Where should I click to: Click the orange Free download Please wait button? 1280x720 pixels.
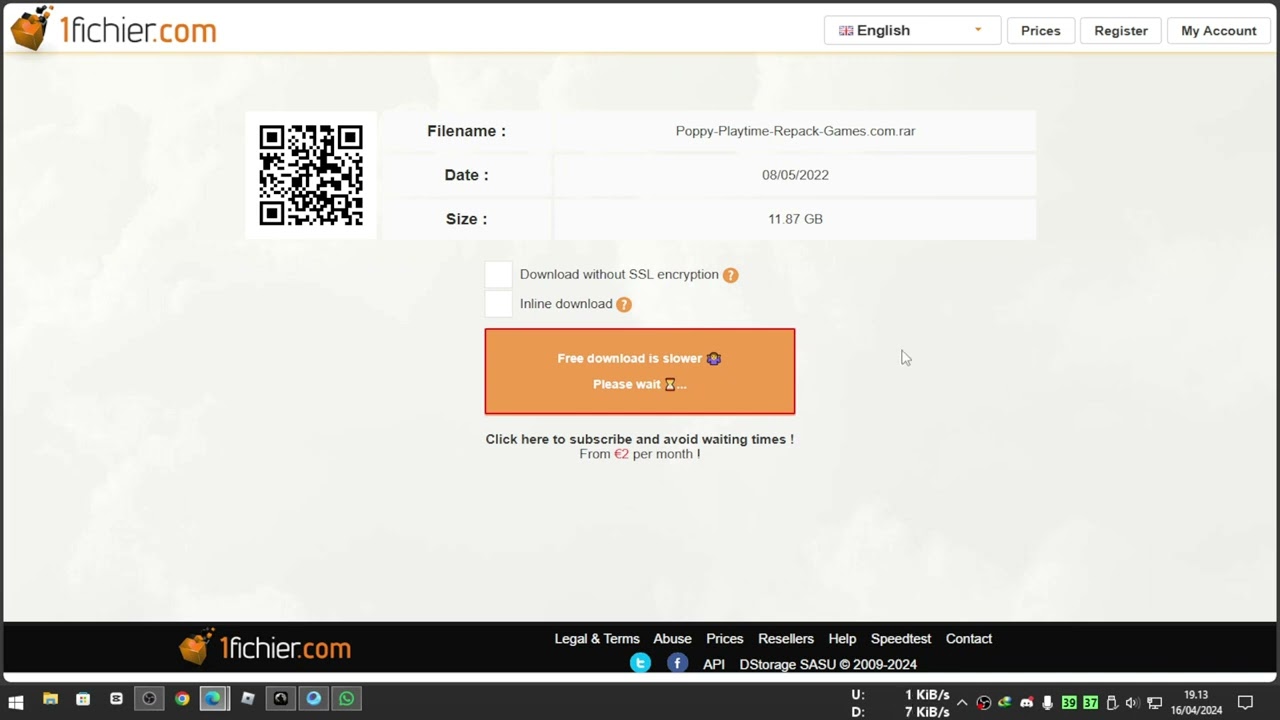coord(640,371)
